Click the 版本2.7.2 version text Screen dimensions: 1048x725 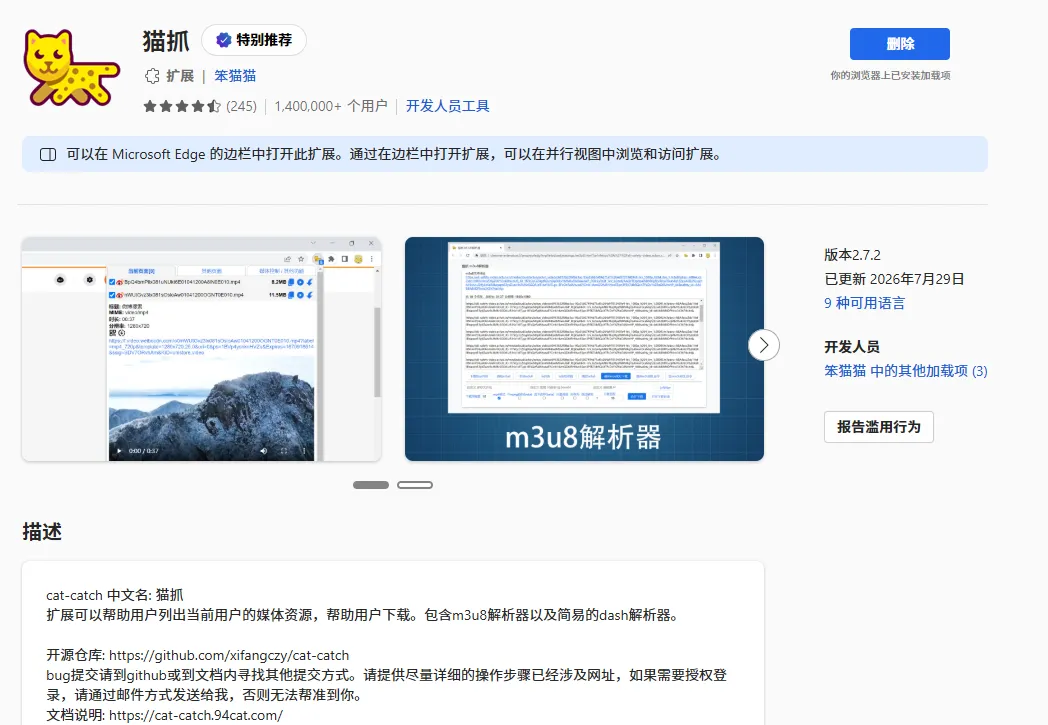point(852,255)
